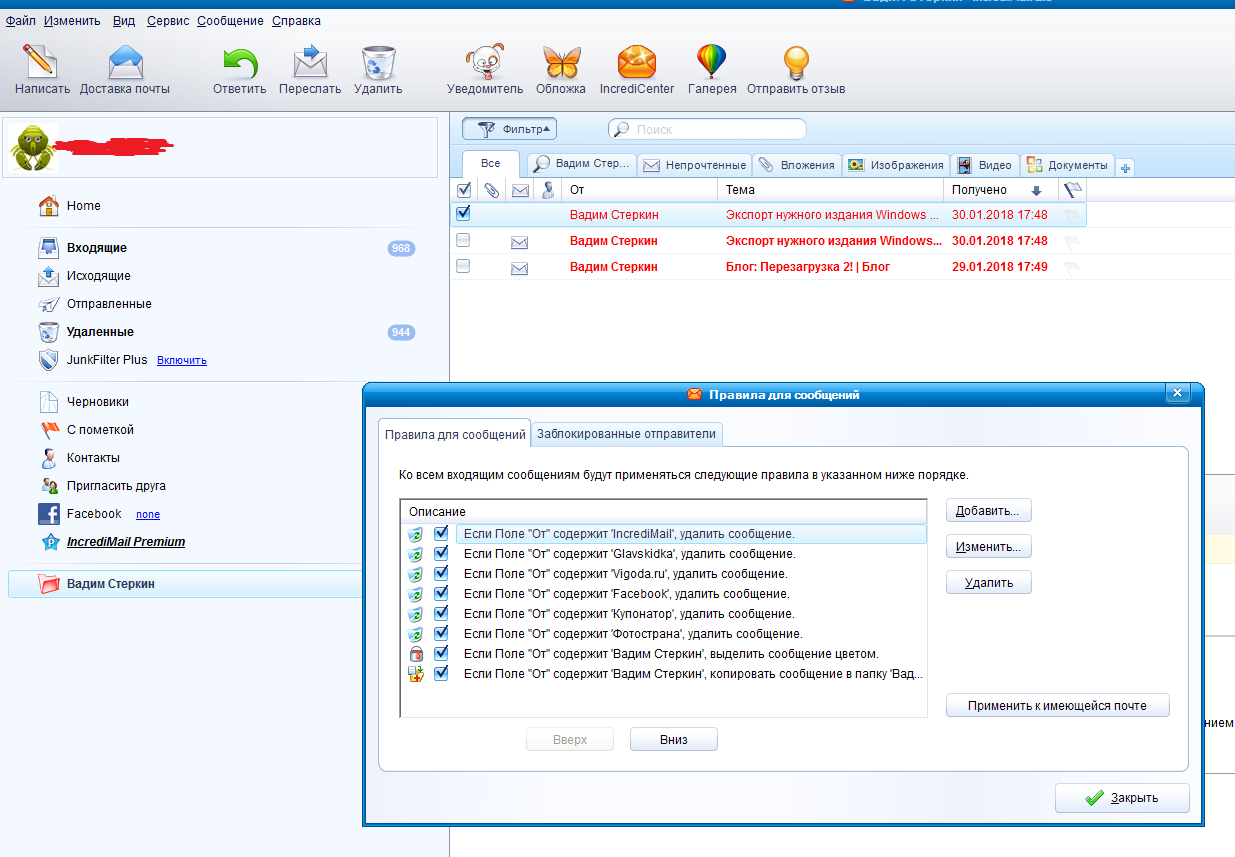Screen dimensions: 1235x857
Task: Open the Отправленные sent folder
Action: pos(109,304)
